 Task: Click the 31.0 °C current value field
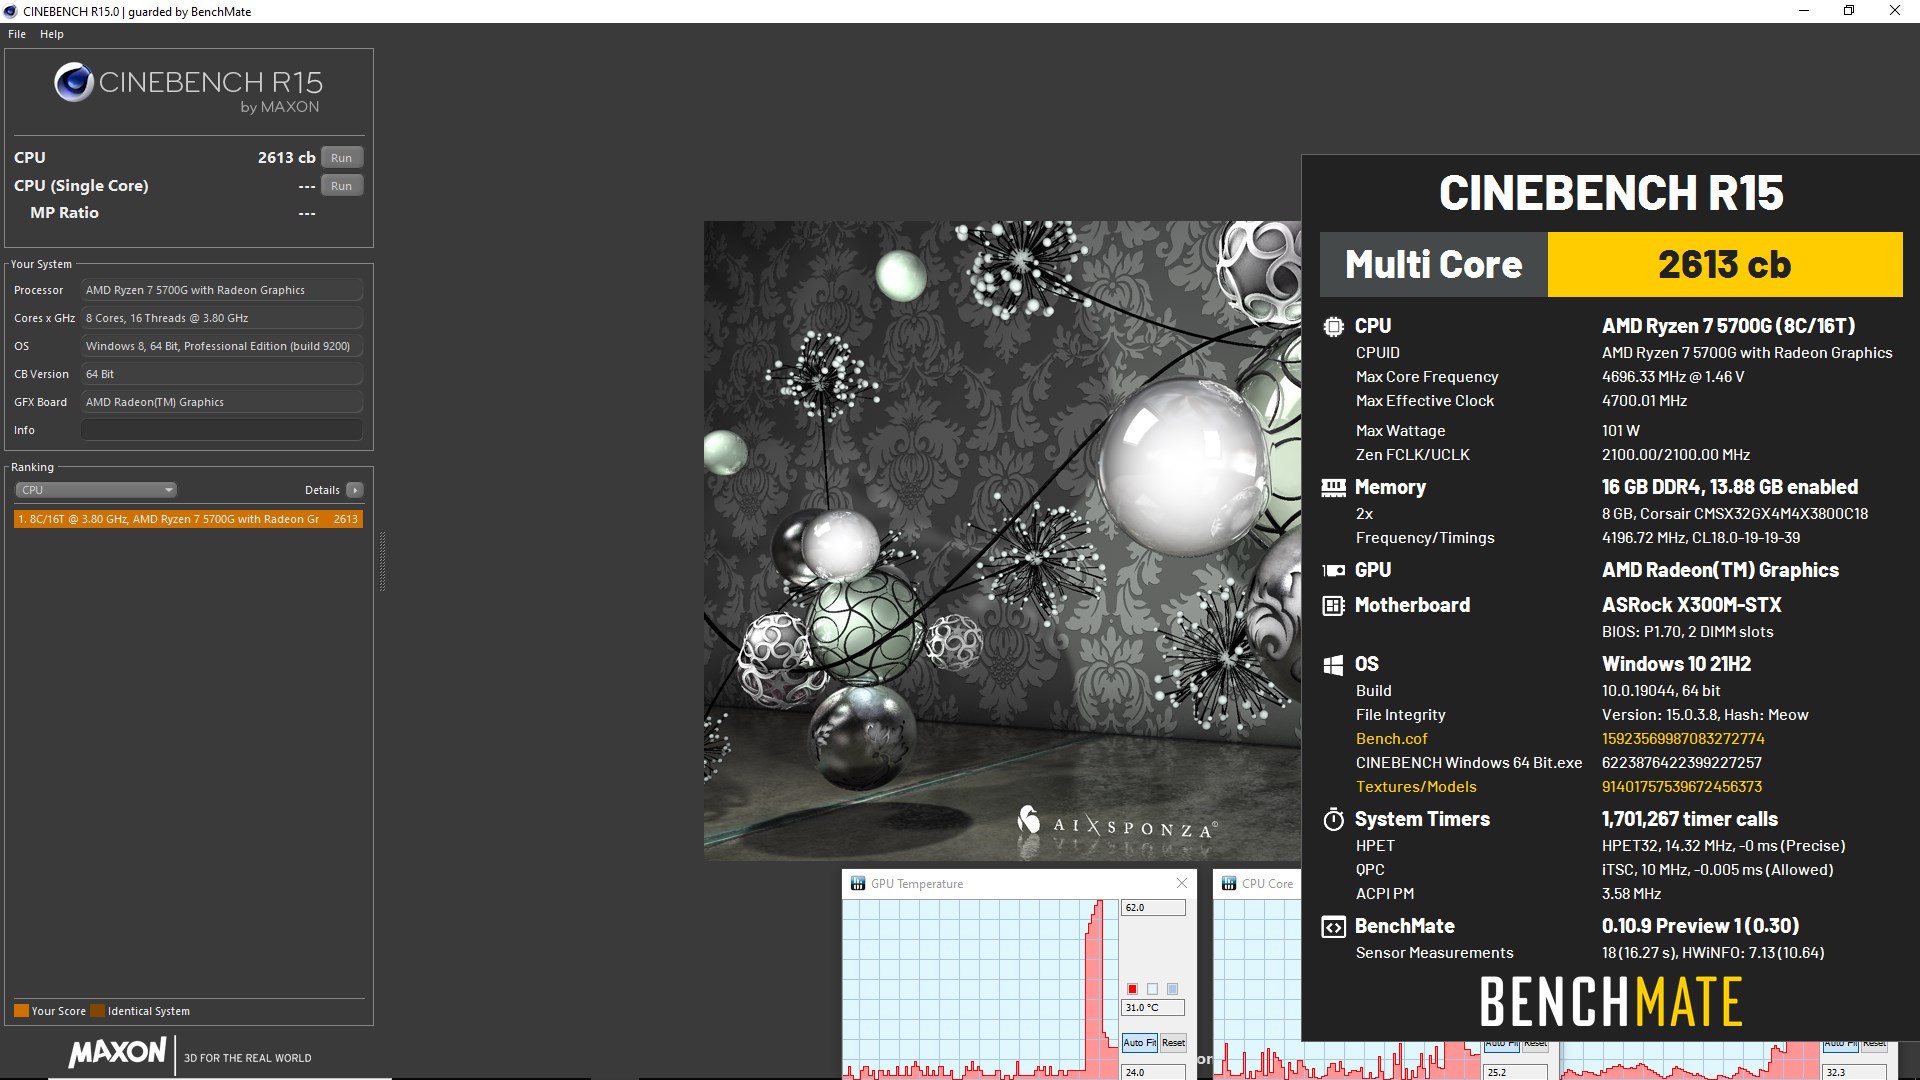tap(1153, 1008)
